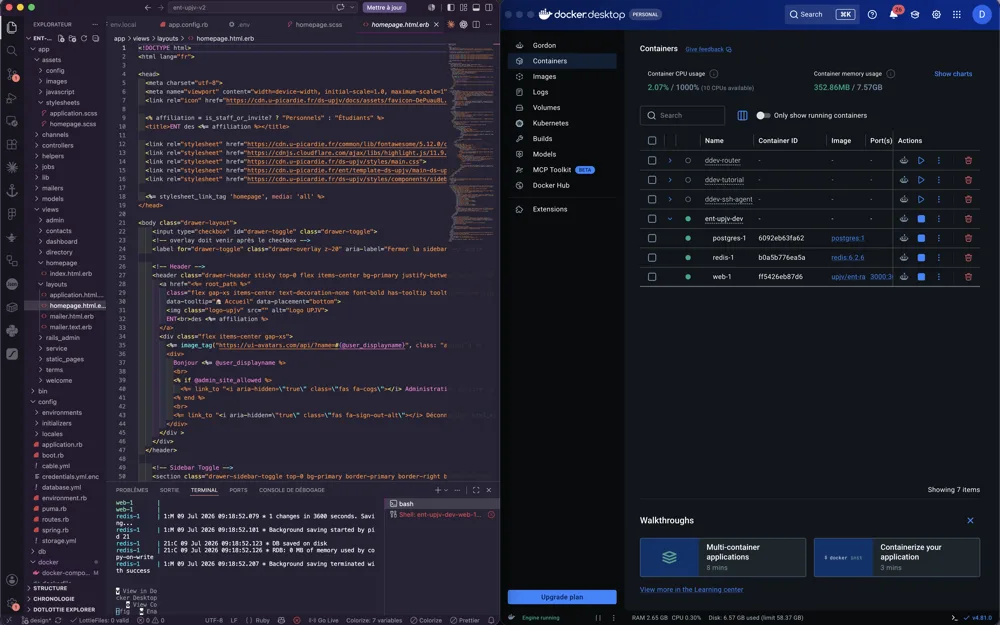
Task: Tick checkbox for ddev-ssh-agent row
Action: (x=652, y=200)
